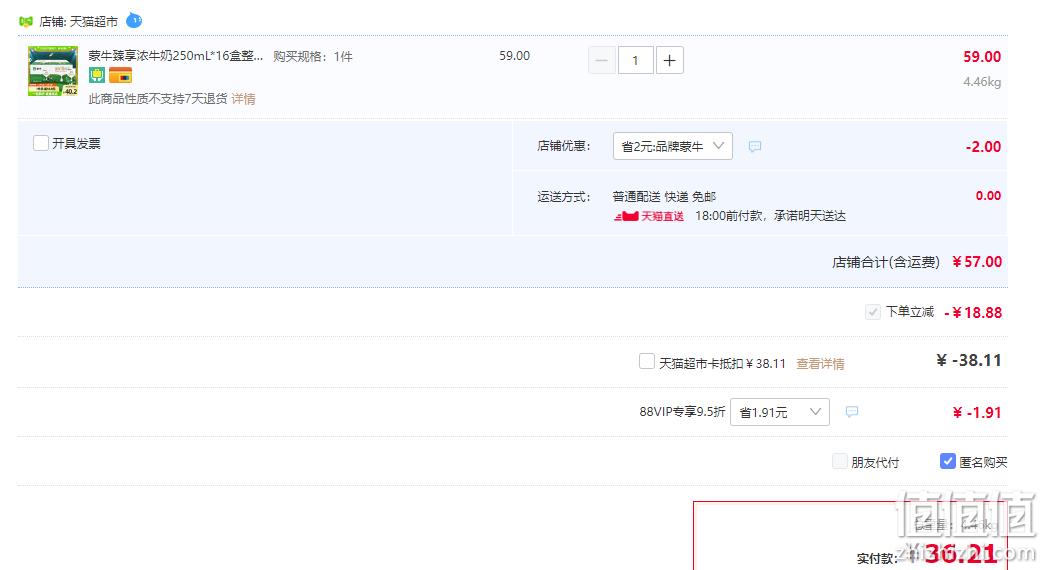This screenshot has width=1045, height=570.
Task: Increase quantity with plus button
Action: coord(670,61)
